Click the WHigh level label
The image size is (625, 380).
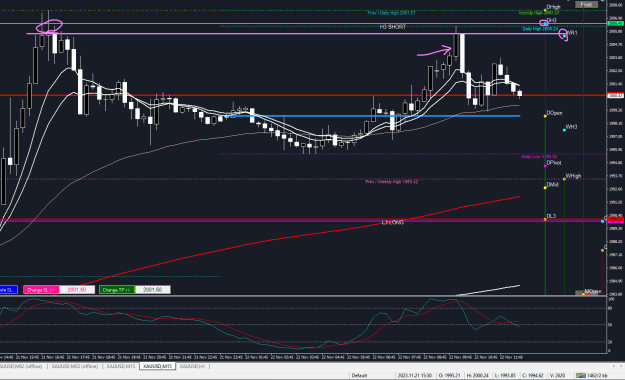[x=573, y=176]
